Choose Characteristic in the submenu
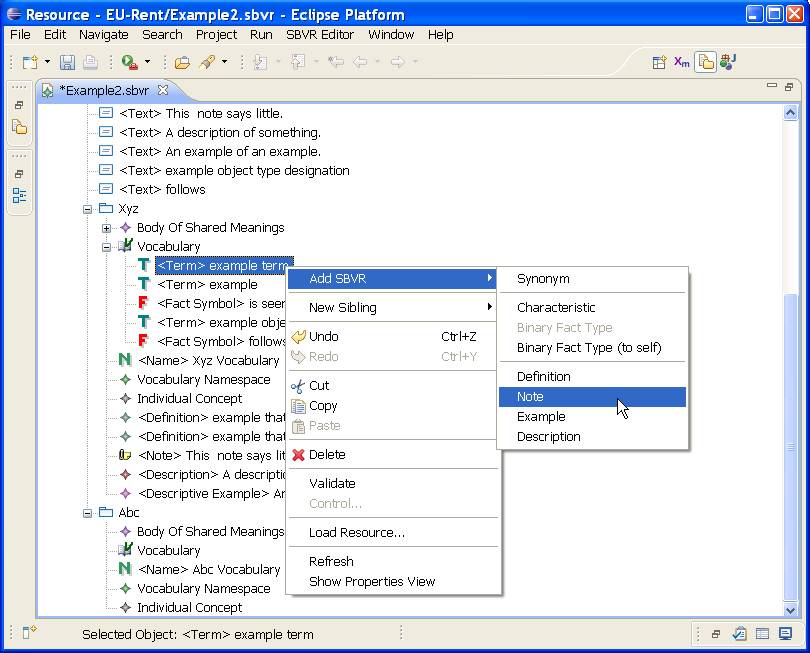 [592, 308]
